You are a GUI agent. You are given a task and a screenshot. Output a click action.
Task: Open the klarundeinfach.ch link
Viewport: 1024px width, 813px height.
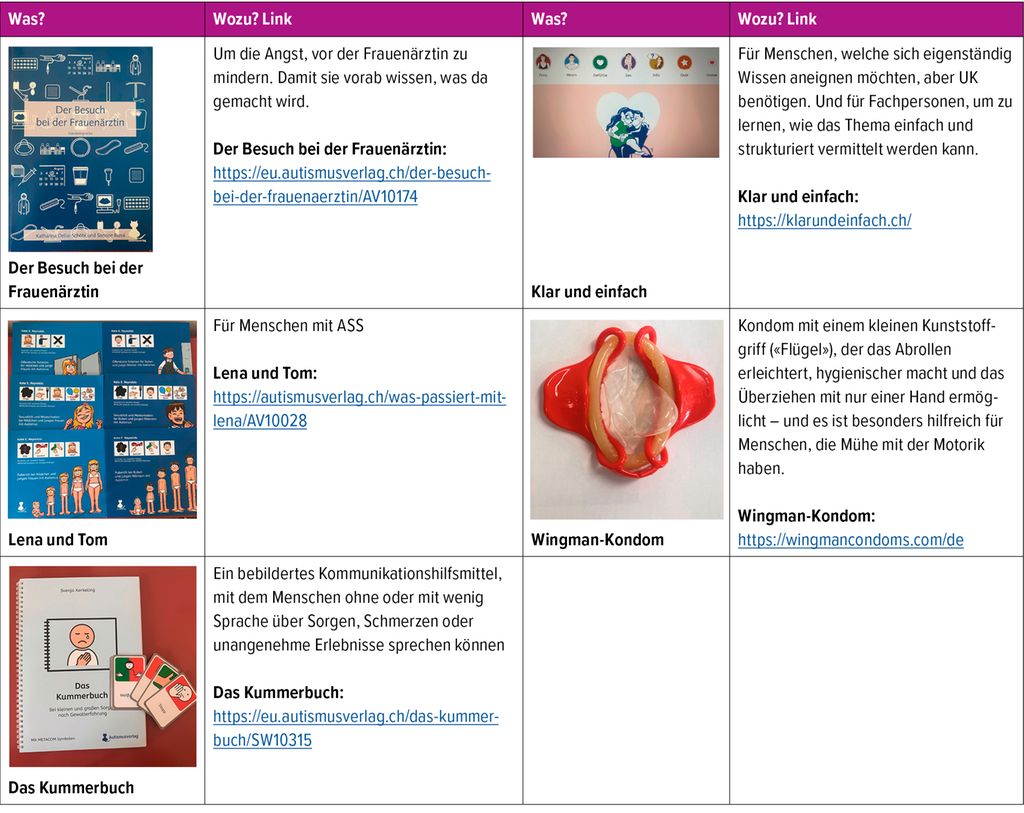(824, 221)
